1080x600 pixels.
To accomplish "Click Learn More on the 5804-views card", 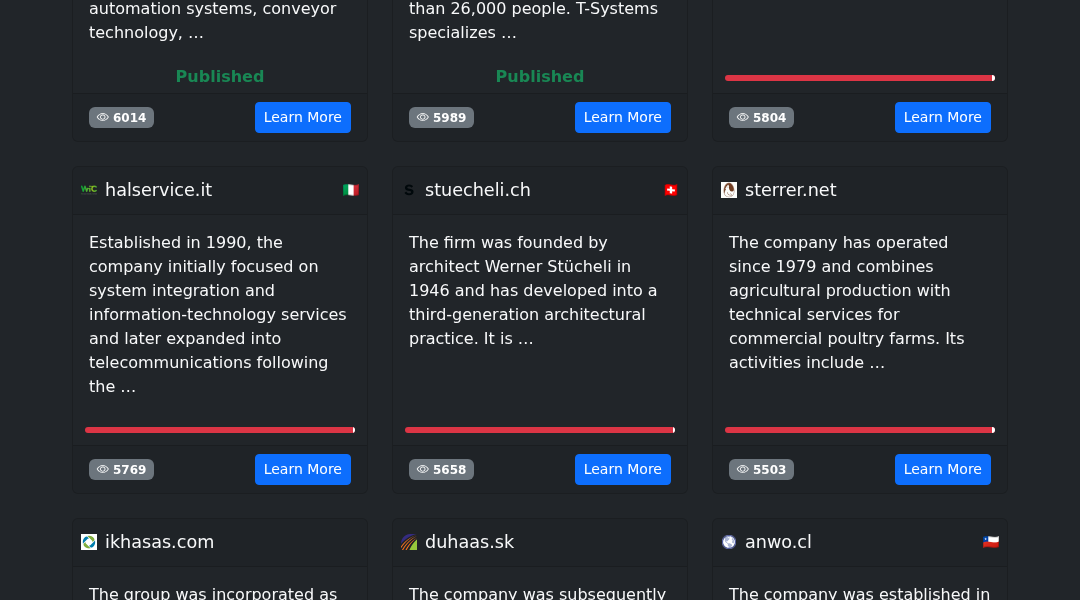I will click(942, 118).
